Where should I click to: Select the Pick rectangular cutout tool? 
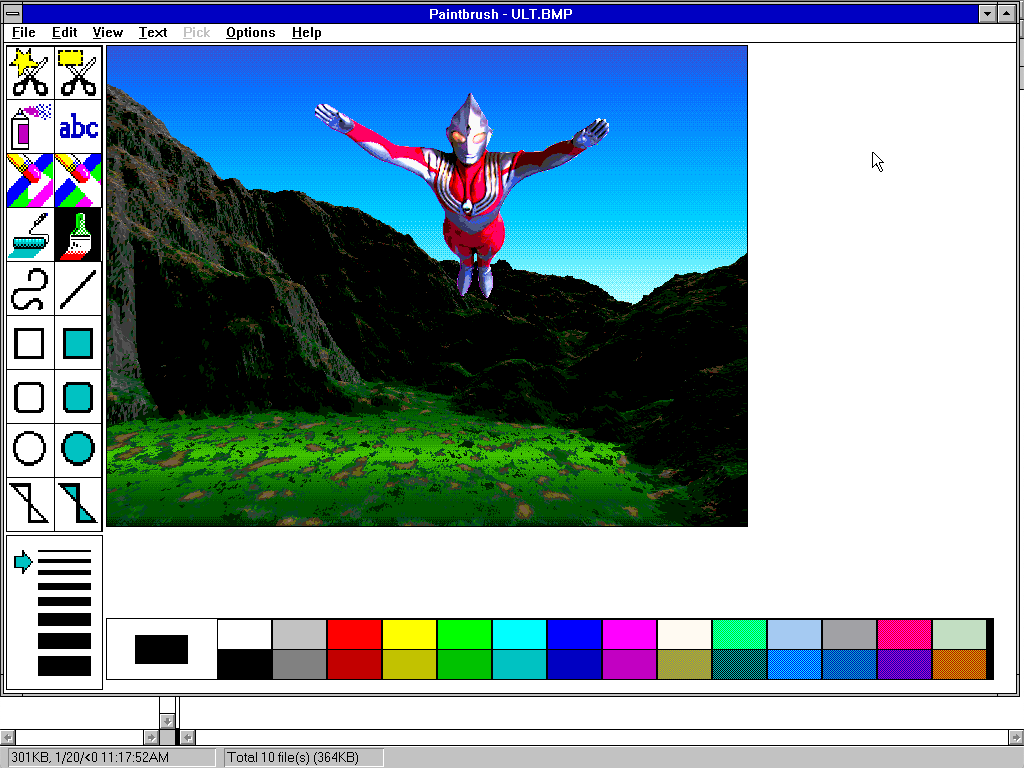pyautogui.click(x=78, y=72)
